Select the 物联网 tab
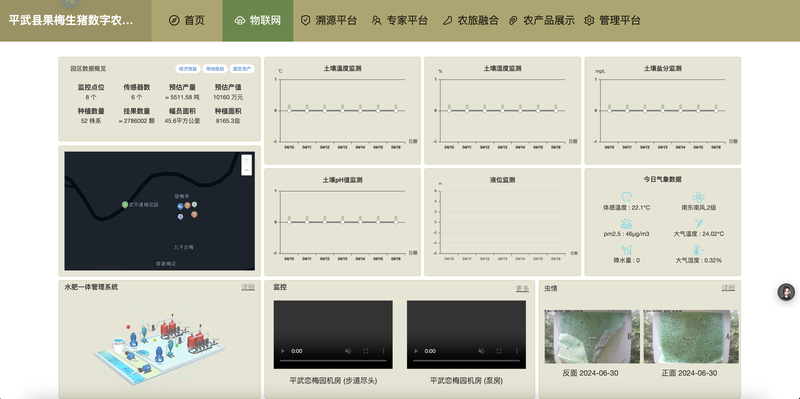The image size is (800, 399). [x=258, y=20]
